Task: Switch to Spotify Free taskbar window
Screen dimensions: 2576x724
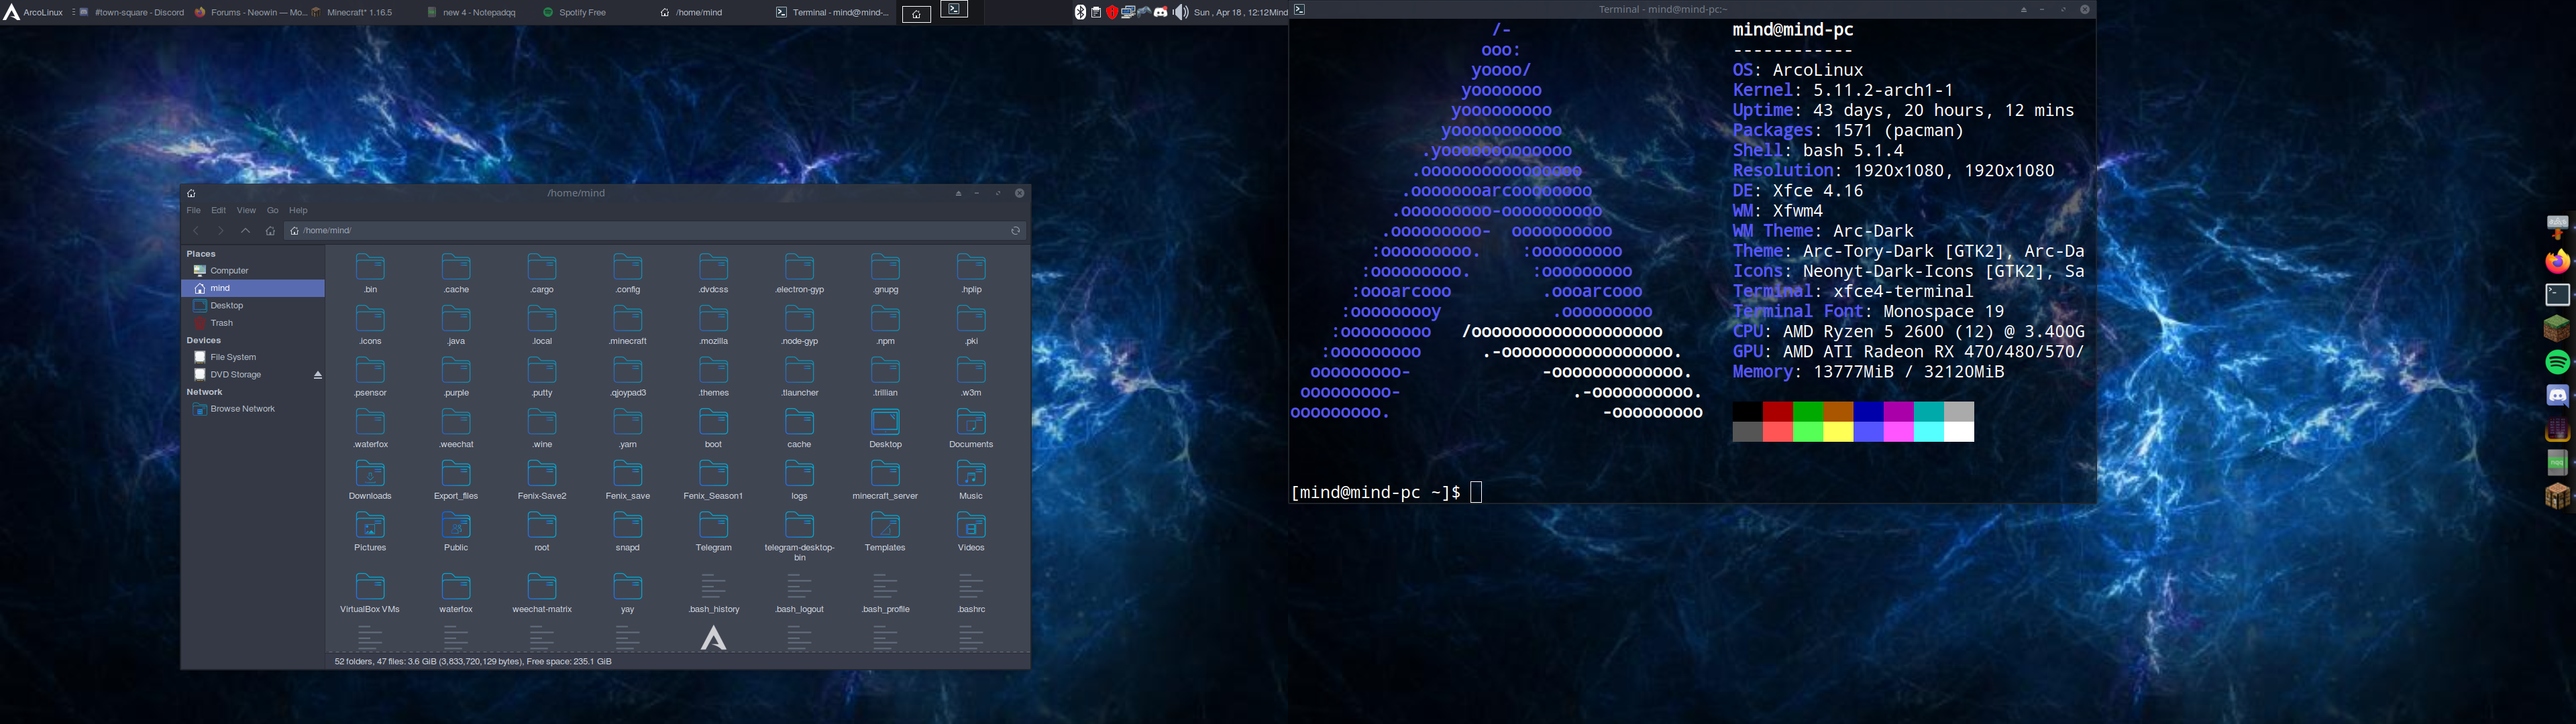Action: (x=576, y=13)
